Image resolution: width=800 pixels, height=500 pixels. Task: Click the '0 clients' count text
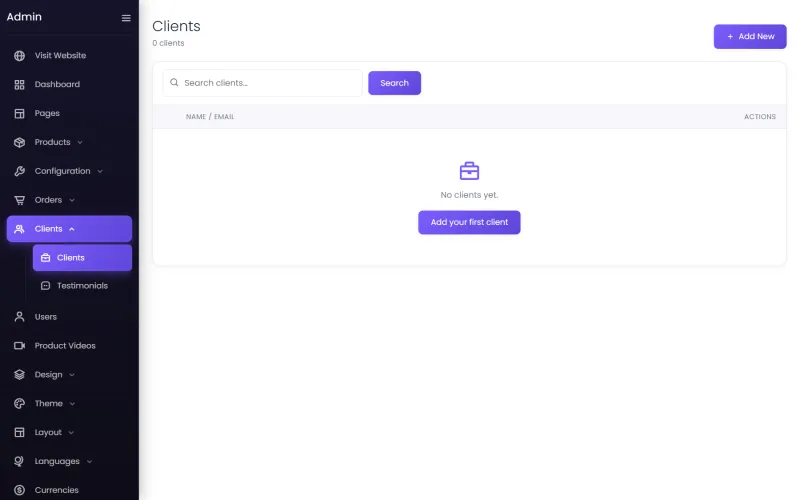(x=168, y=43)
